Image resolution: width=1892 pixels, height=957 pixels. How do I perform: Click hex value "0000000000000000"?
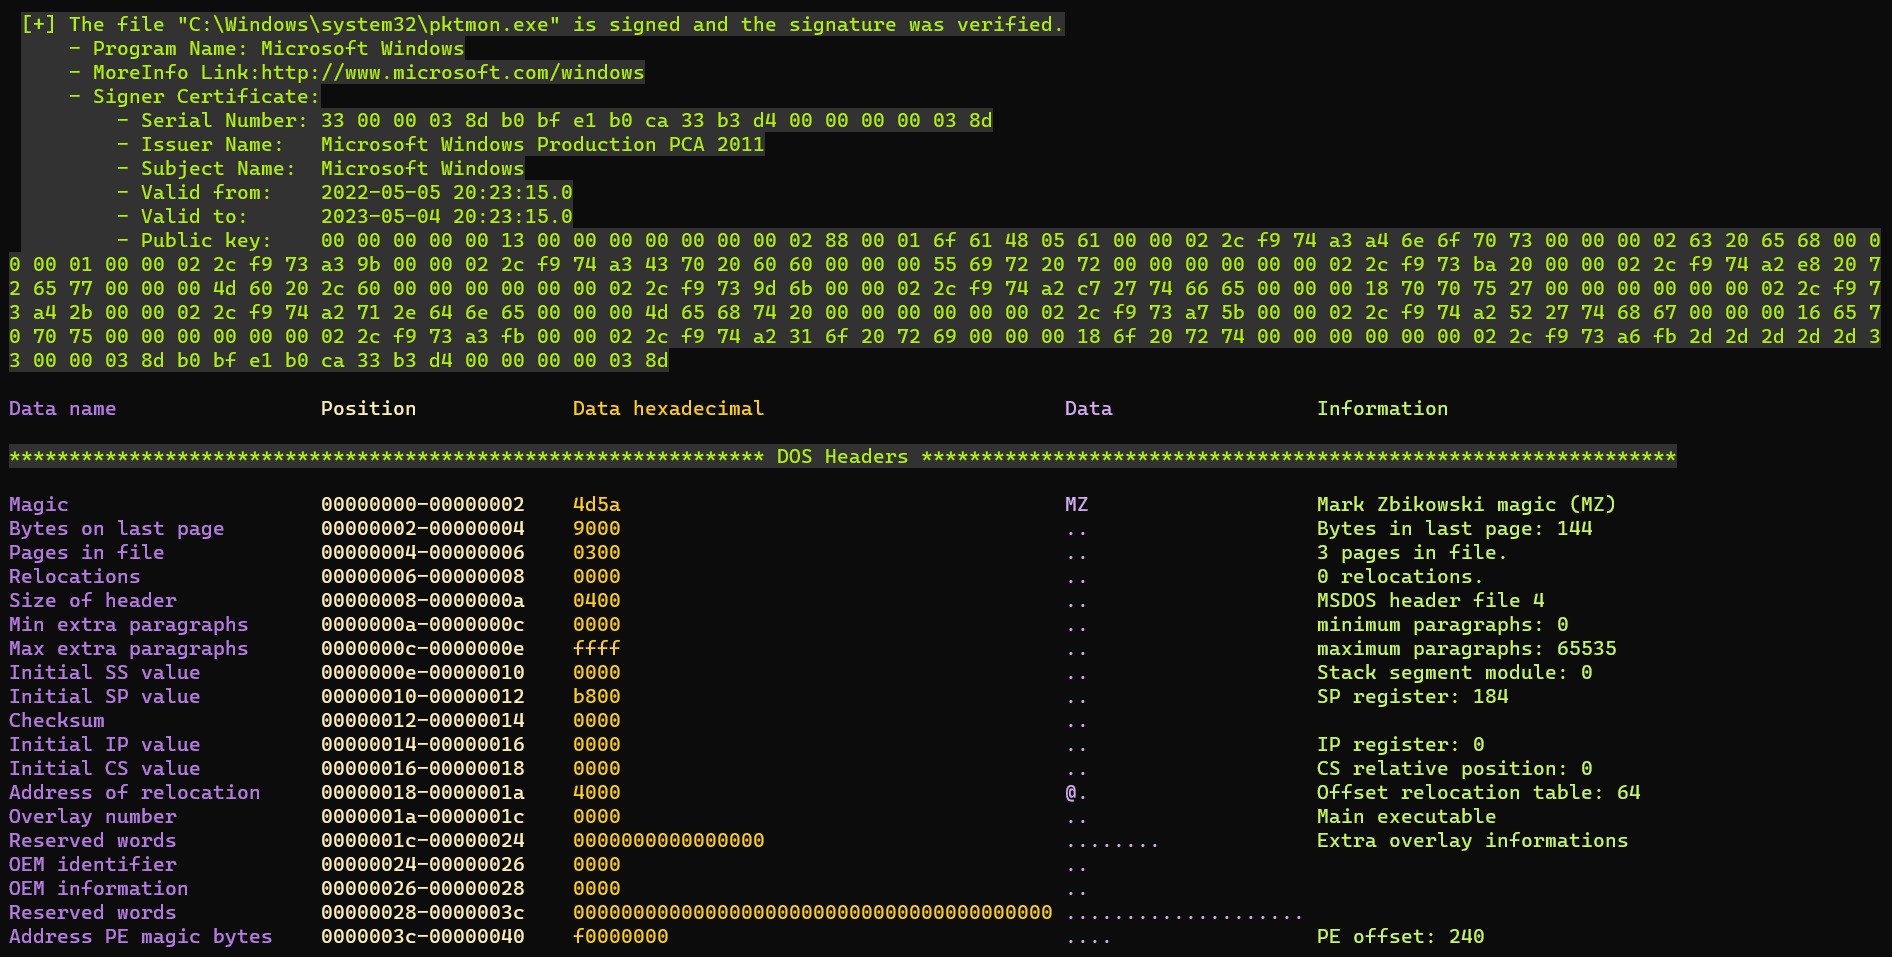(x=669, y=841)
